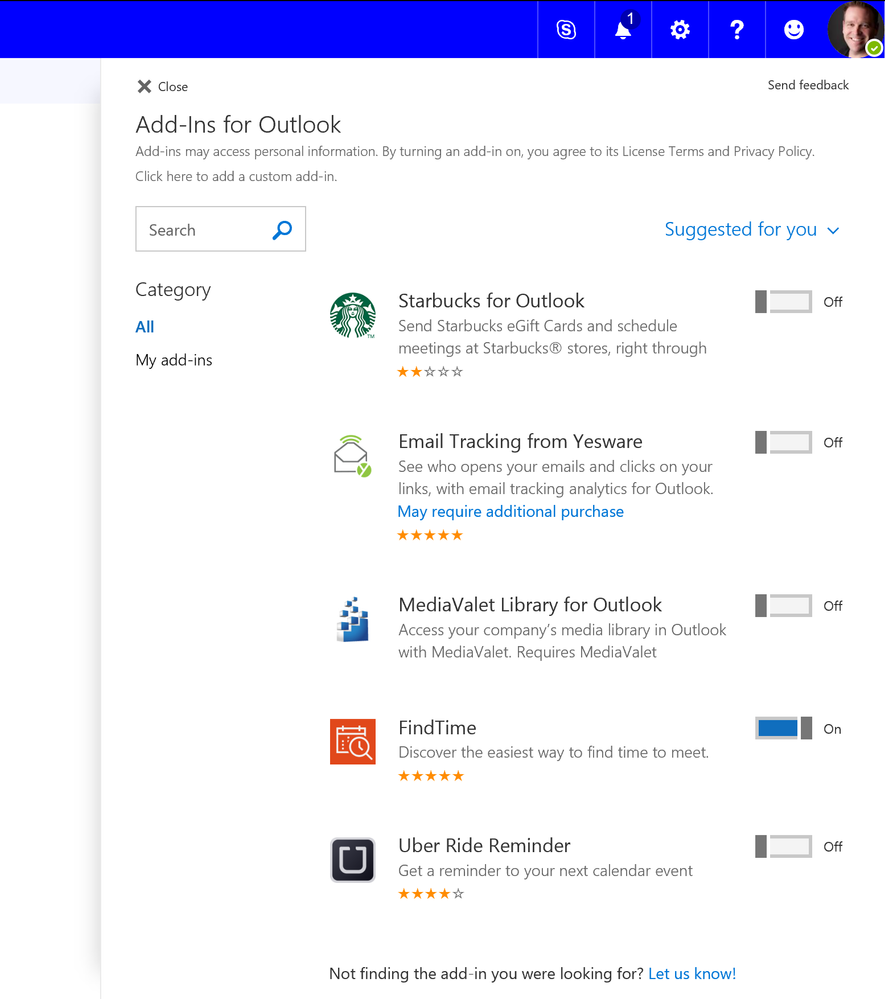Image resolution: width=885 pixels, height=999 pixels.
Task: Click the Starbucks add-in logo
Action: tap(353, 316)
